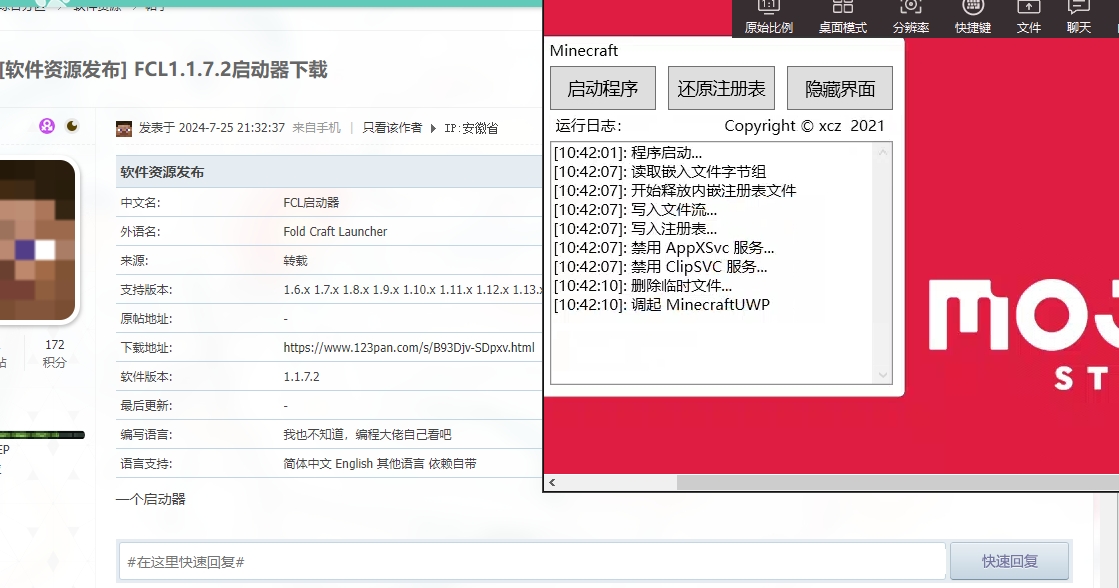Focus the quick reply input field

pos(532,562)
